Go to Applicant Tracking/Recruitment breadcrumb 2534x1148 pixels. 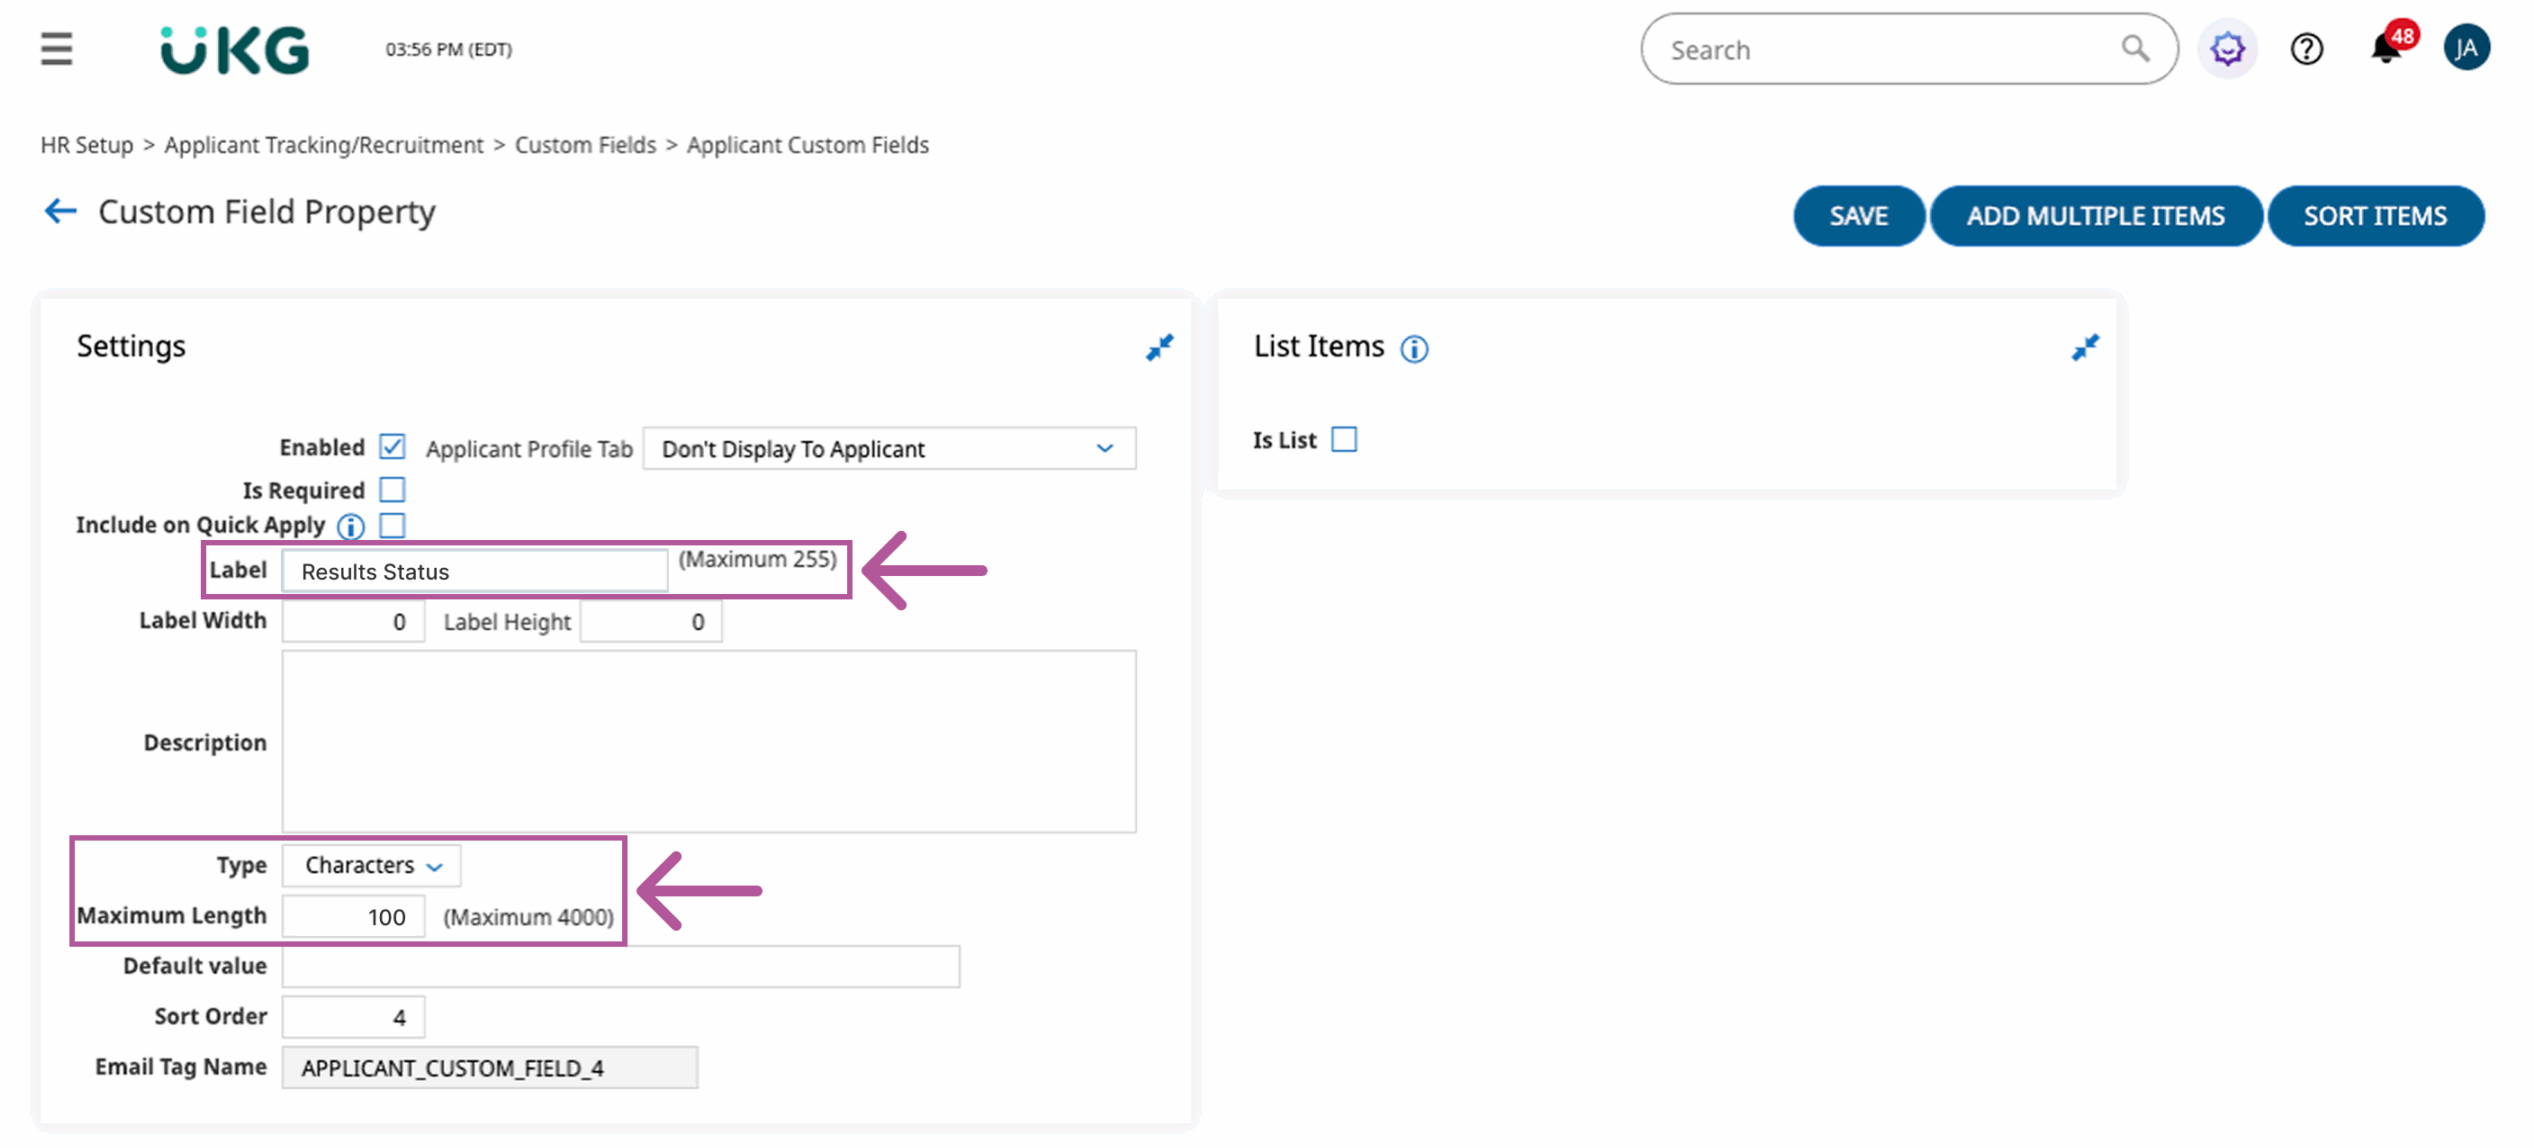click(x=323, y=145)
